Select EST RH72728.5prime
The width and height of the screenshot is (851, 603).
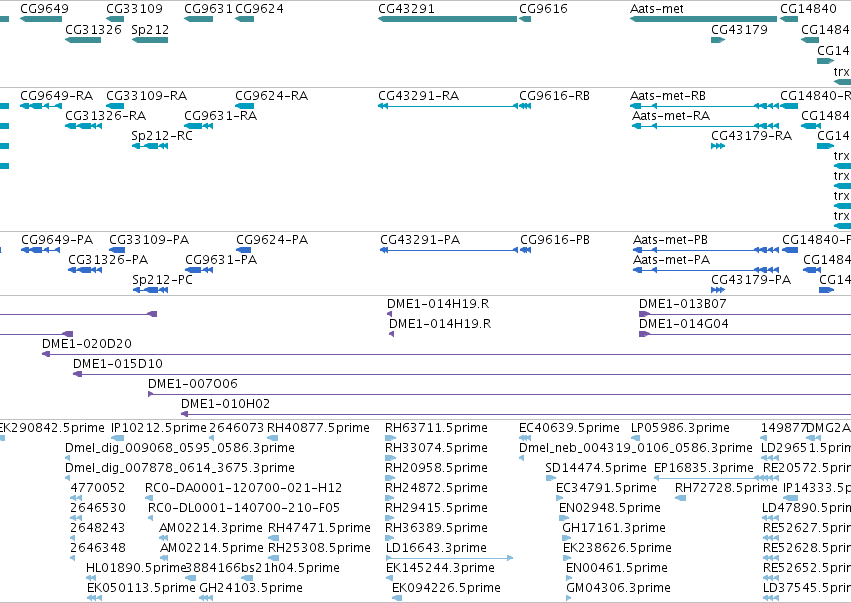click(726, 488)
